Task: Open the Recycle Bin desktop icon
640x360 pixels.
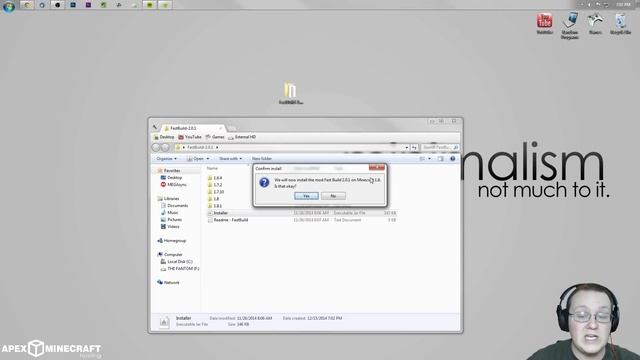Action: tap(620, 23)
